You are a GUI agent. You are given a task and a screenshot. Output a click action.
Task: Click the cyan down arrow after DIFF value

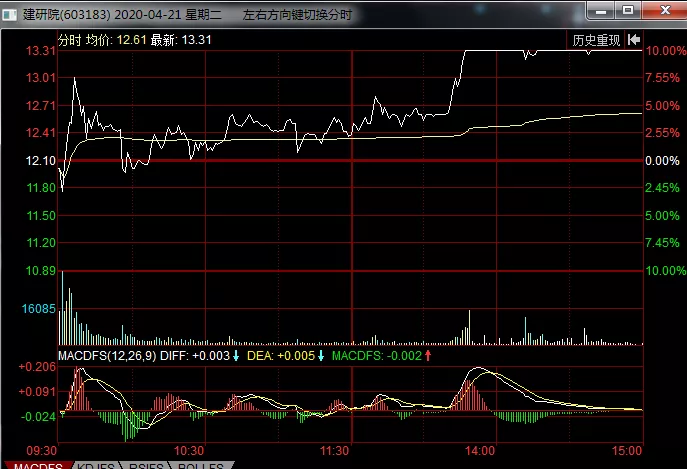point(236,356)
